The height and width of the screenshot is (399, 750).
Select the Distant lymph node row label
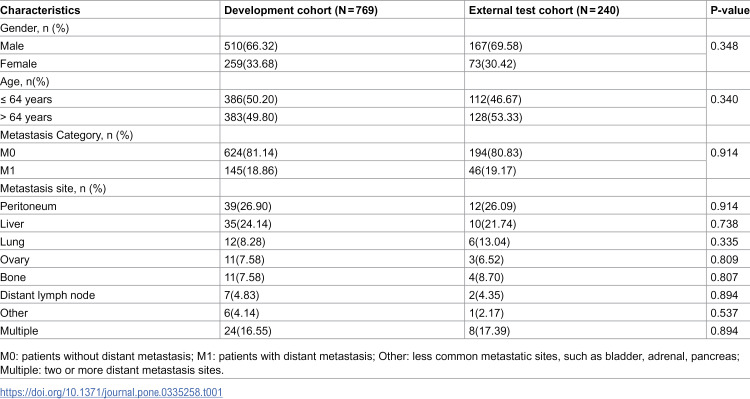(x=47, y=295)
